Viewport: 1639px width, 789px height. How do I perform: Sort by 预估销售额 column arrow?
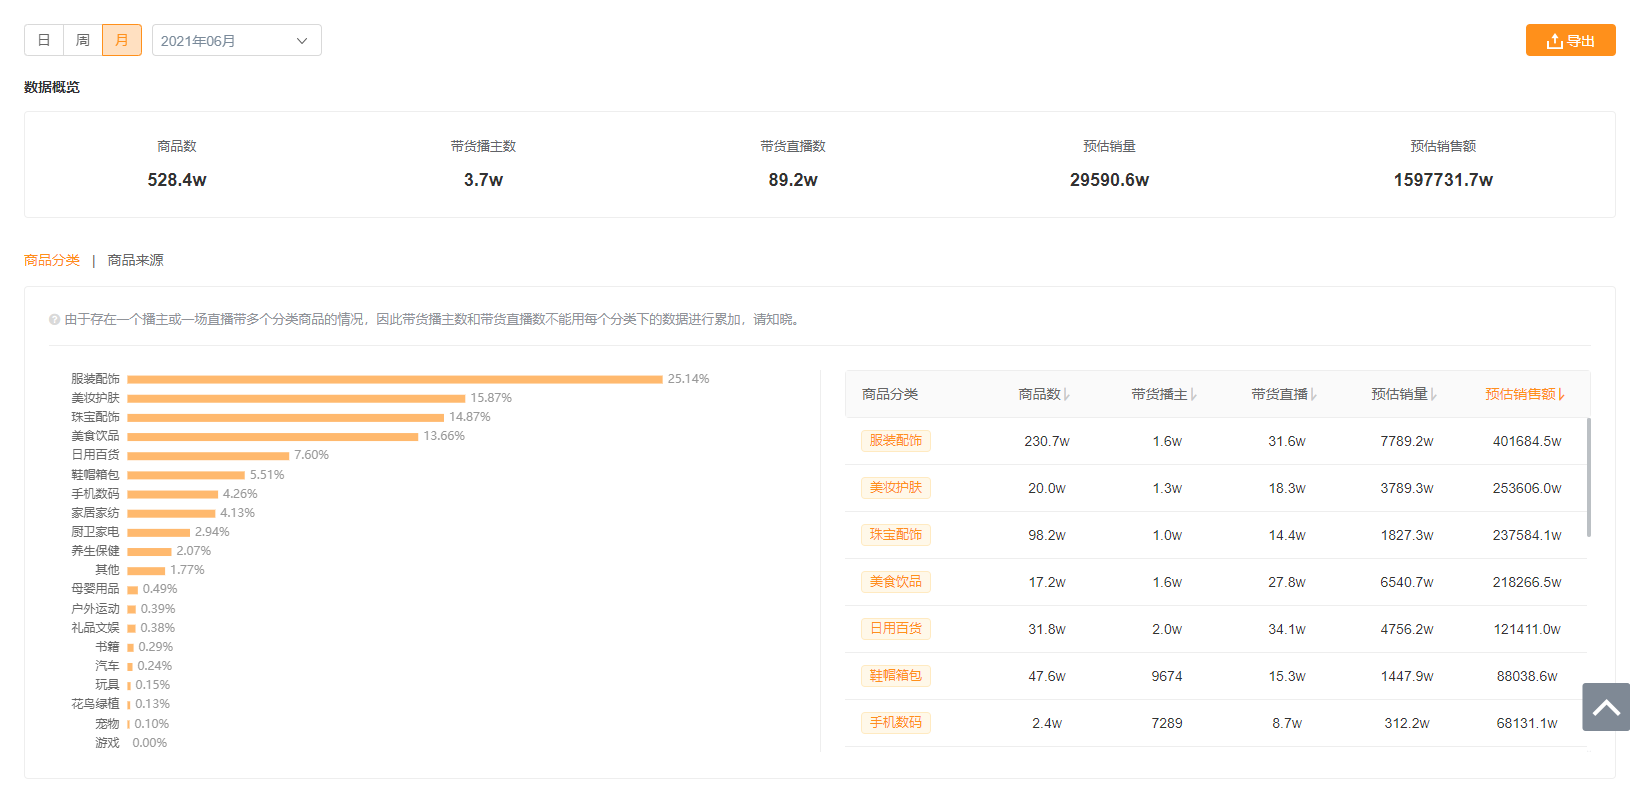click(x=1561, y=394)
